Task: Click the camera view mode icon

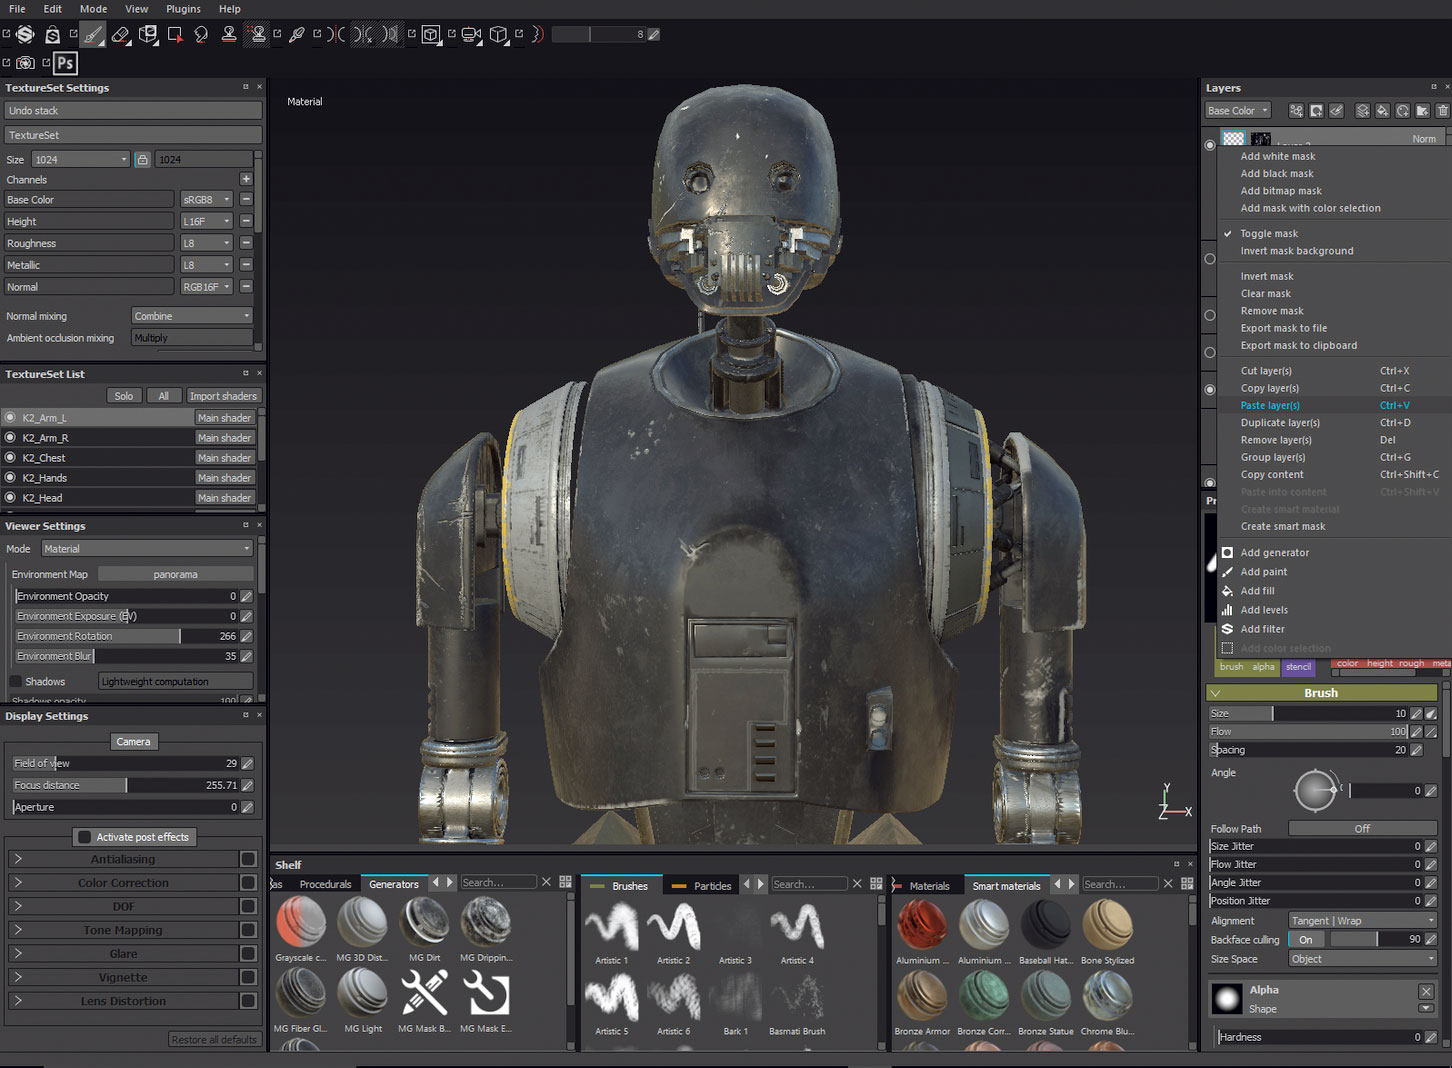Action: (471, 35)
